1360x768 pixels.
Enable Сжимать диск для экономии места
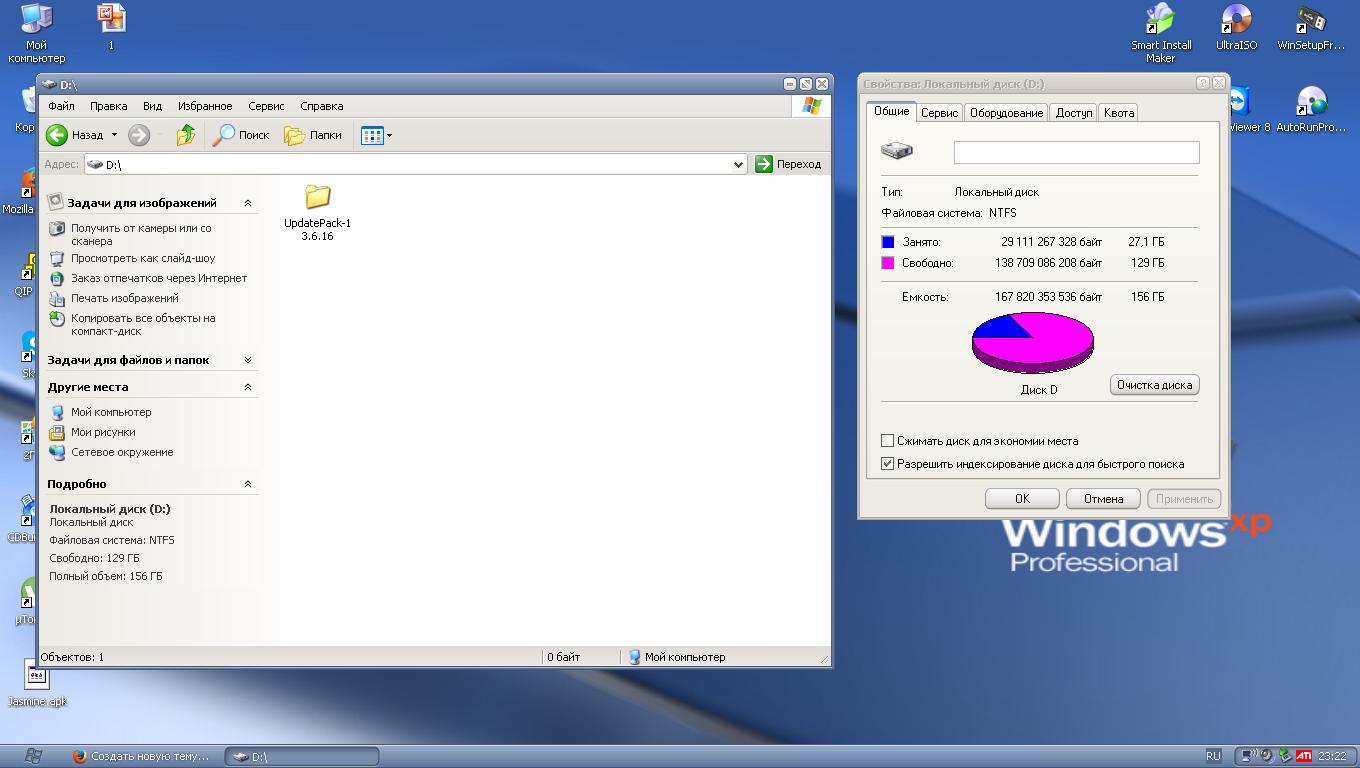click(887, 441)
